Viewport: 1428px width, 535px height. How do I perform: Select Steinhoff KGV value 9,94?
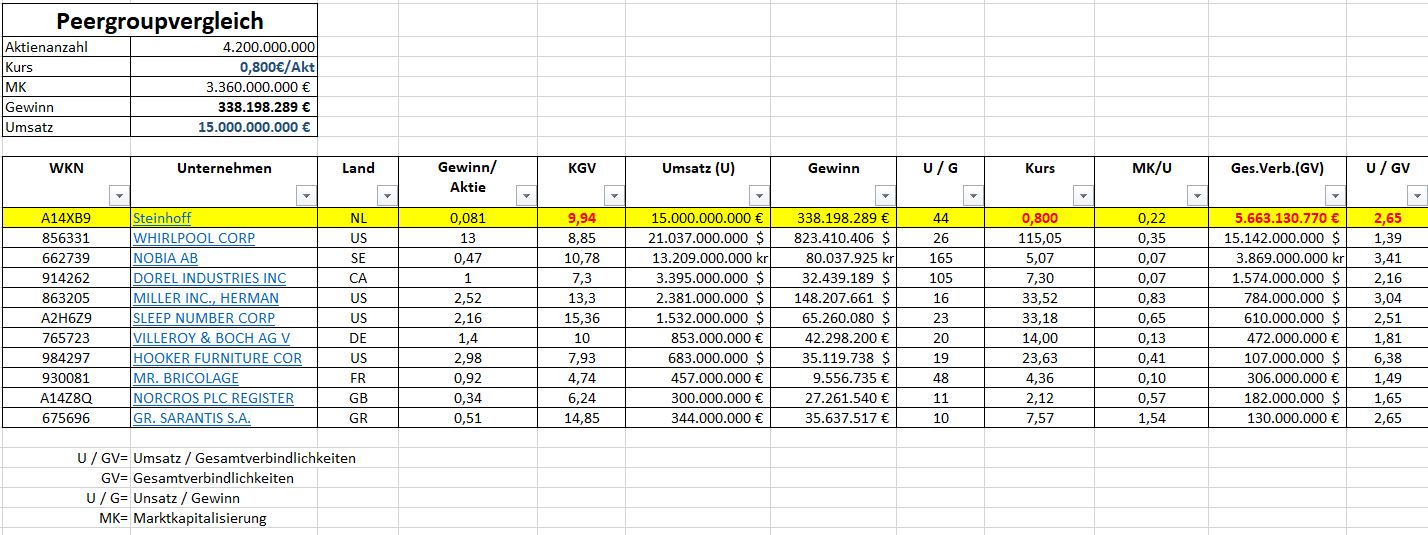[582, 218]
